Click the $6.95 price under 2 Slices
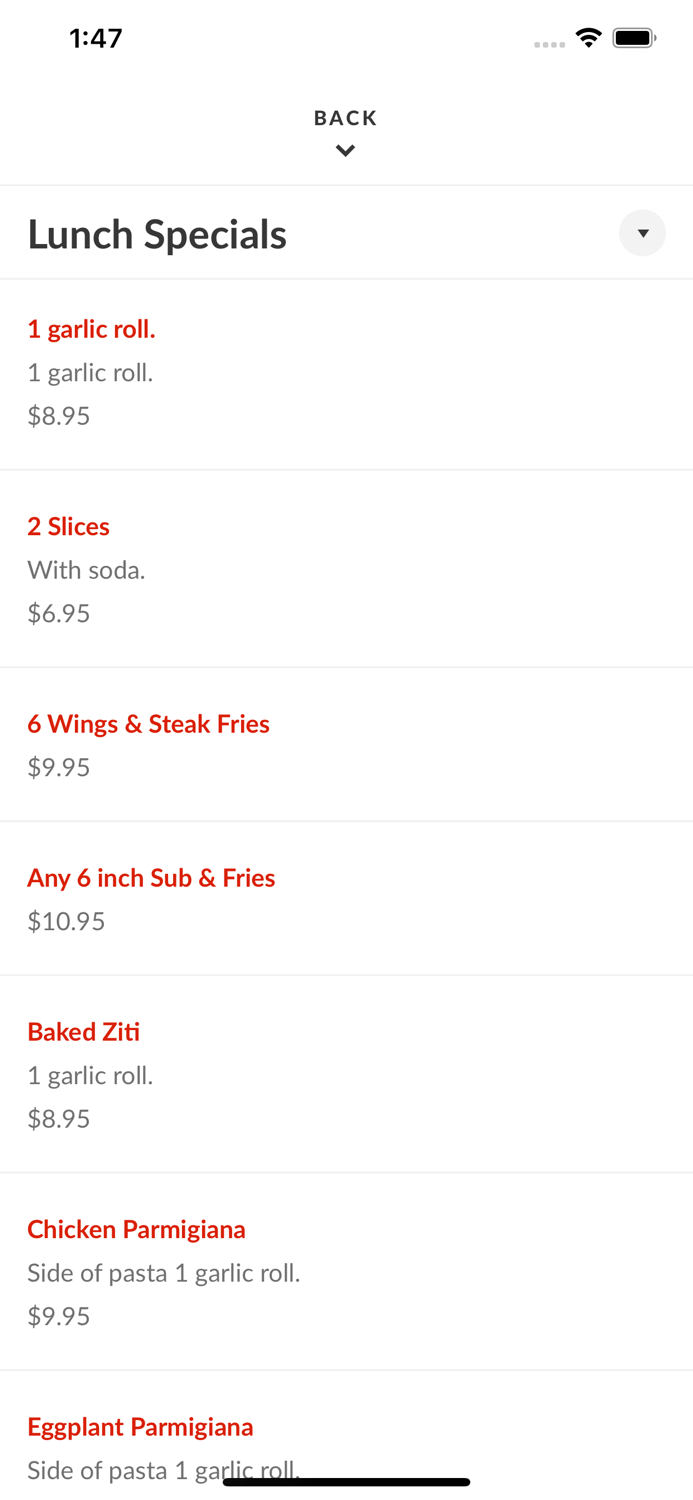This screenshot has width=693, height=1500. coord(59,613)
